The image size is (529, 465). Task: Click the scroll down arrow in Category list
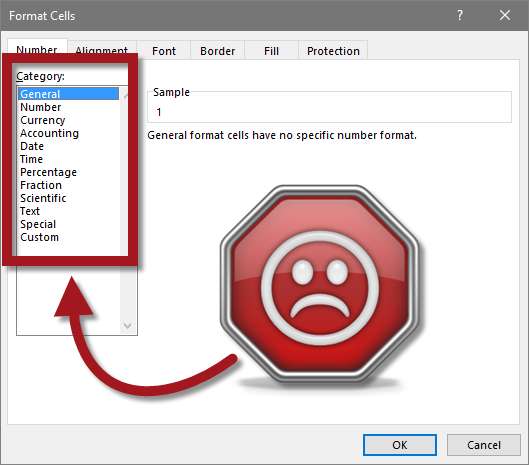point(127,326)
